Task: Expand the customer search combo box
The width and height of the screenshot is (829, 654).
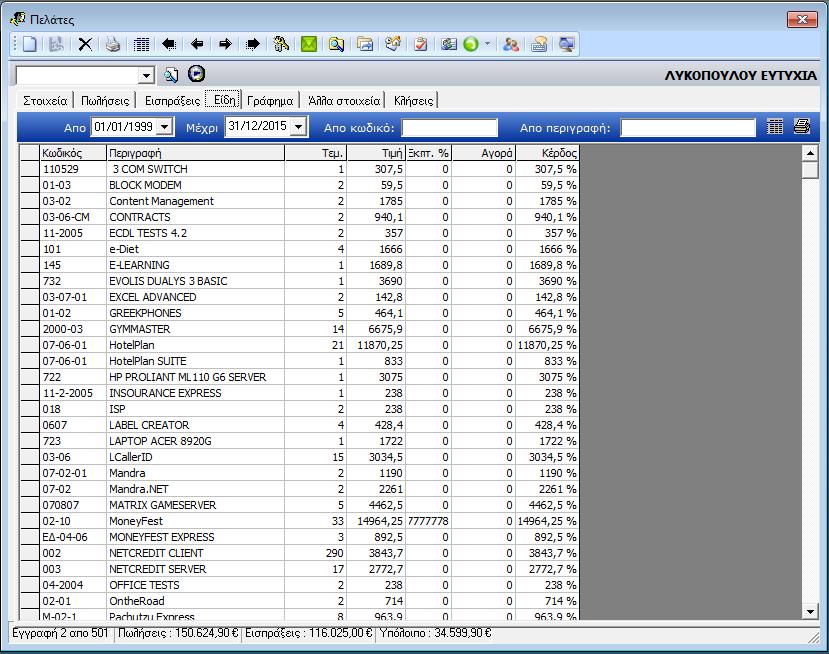Action: 146,76
